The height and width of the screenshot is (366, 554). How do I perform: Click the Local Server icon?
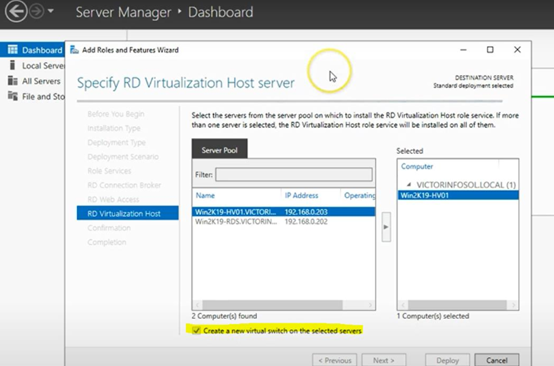point(12,65)
